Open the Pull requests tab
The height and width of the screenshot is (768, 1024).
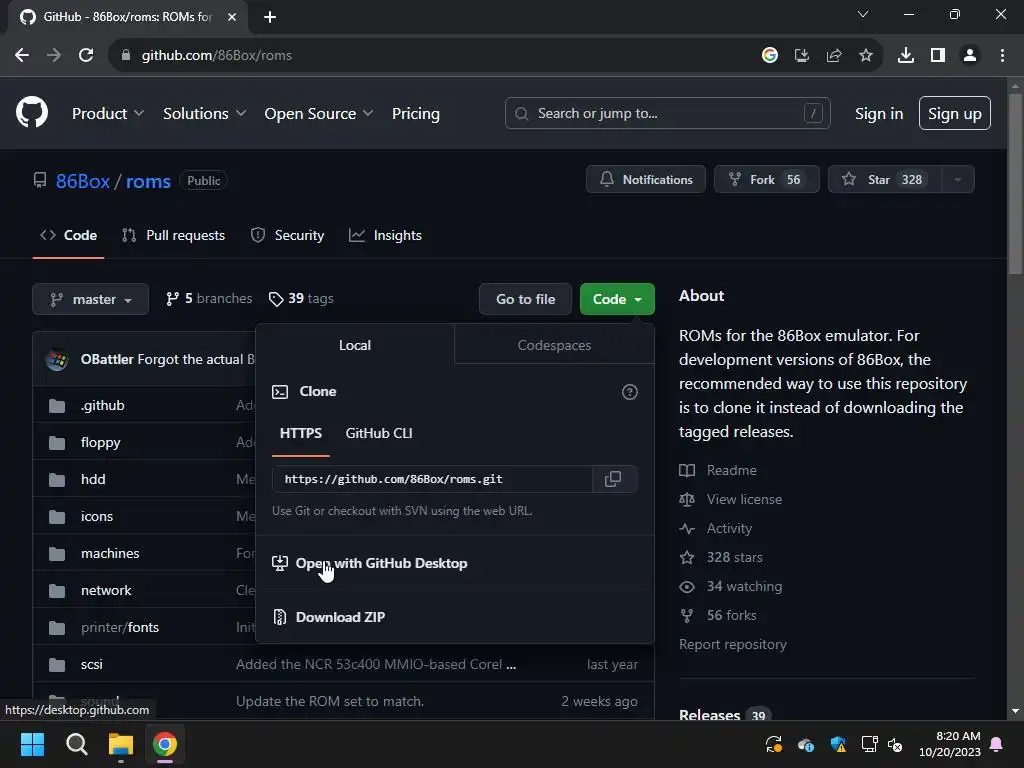pos(174,235)
